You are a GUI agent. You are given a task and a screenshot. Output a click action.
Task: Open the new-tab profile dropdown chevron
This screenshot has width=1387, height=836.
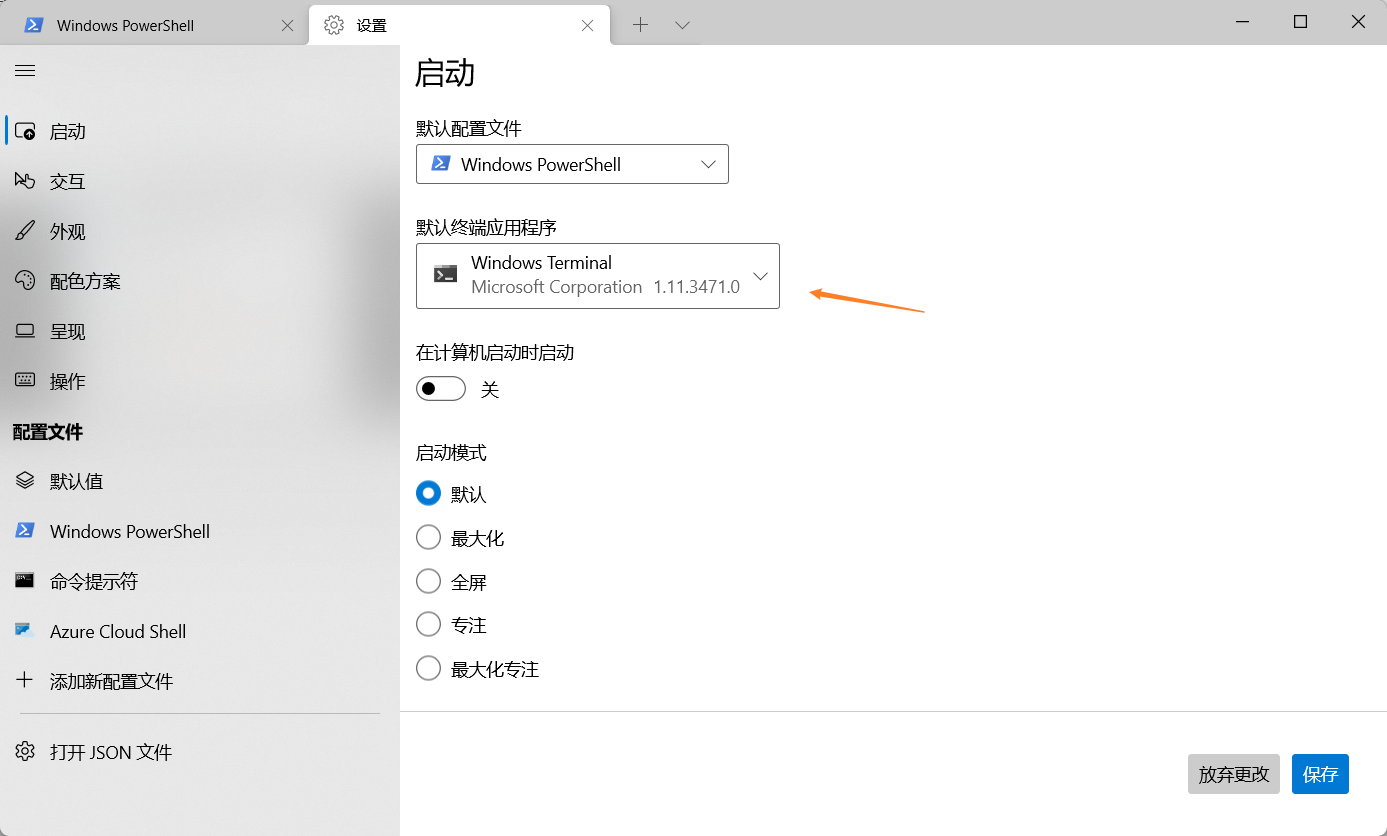tap(683, 25)
